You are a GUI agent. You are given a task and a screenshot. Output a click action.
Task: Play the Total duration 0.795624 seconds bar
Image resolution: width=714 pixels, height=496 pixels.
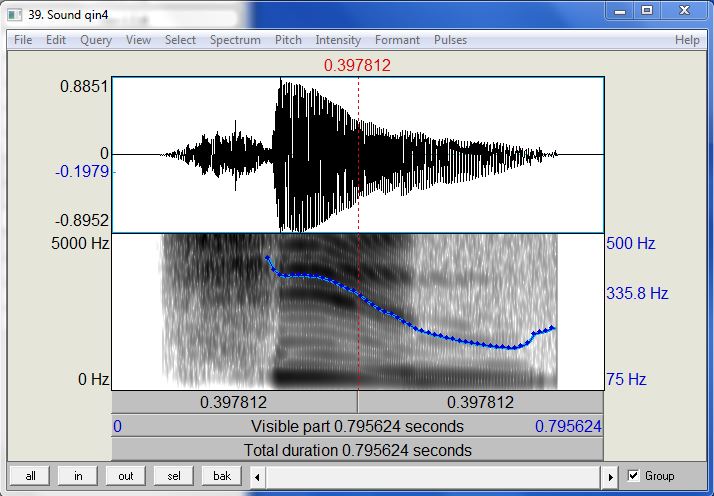tap(357, 450)
